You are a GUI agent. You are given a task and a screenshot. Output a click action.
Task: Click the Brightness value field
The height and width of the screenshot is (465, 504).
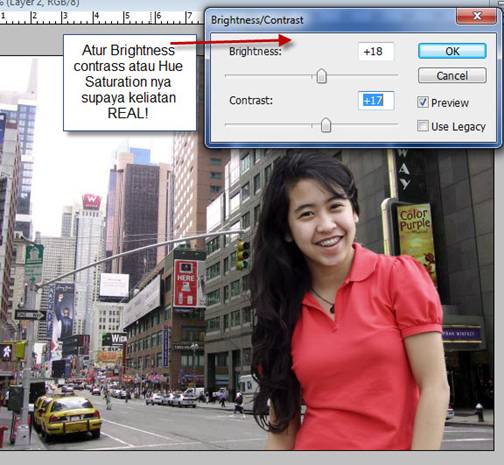coord(376,51)
